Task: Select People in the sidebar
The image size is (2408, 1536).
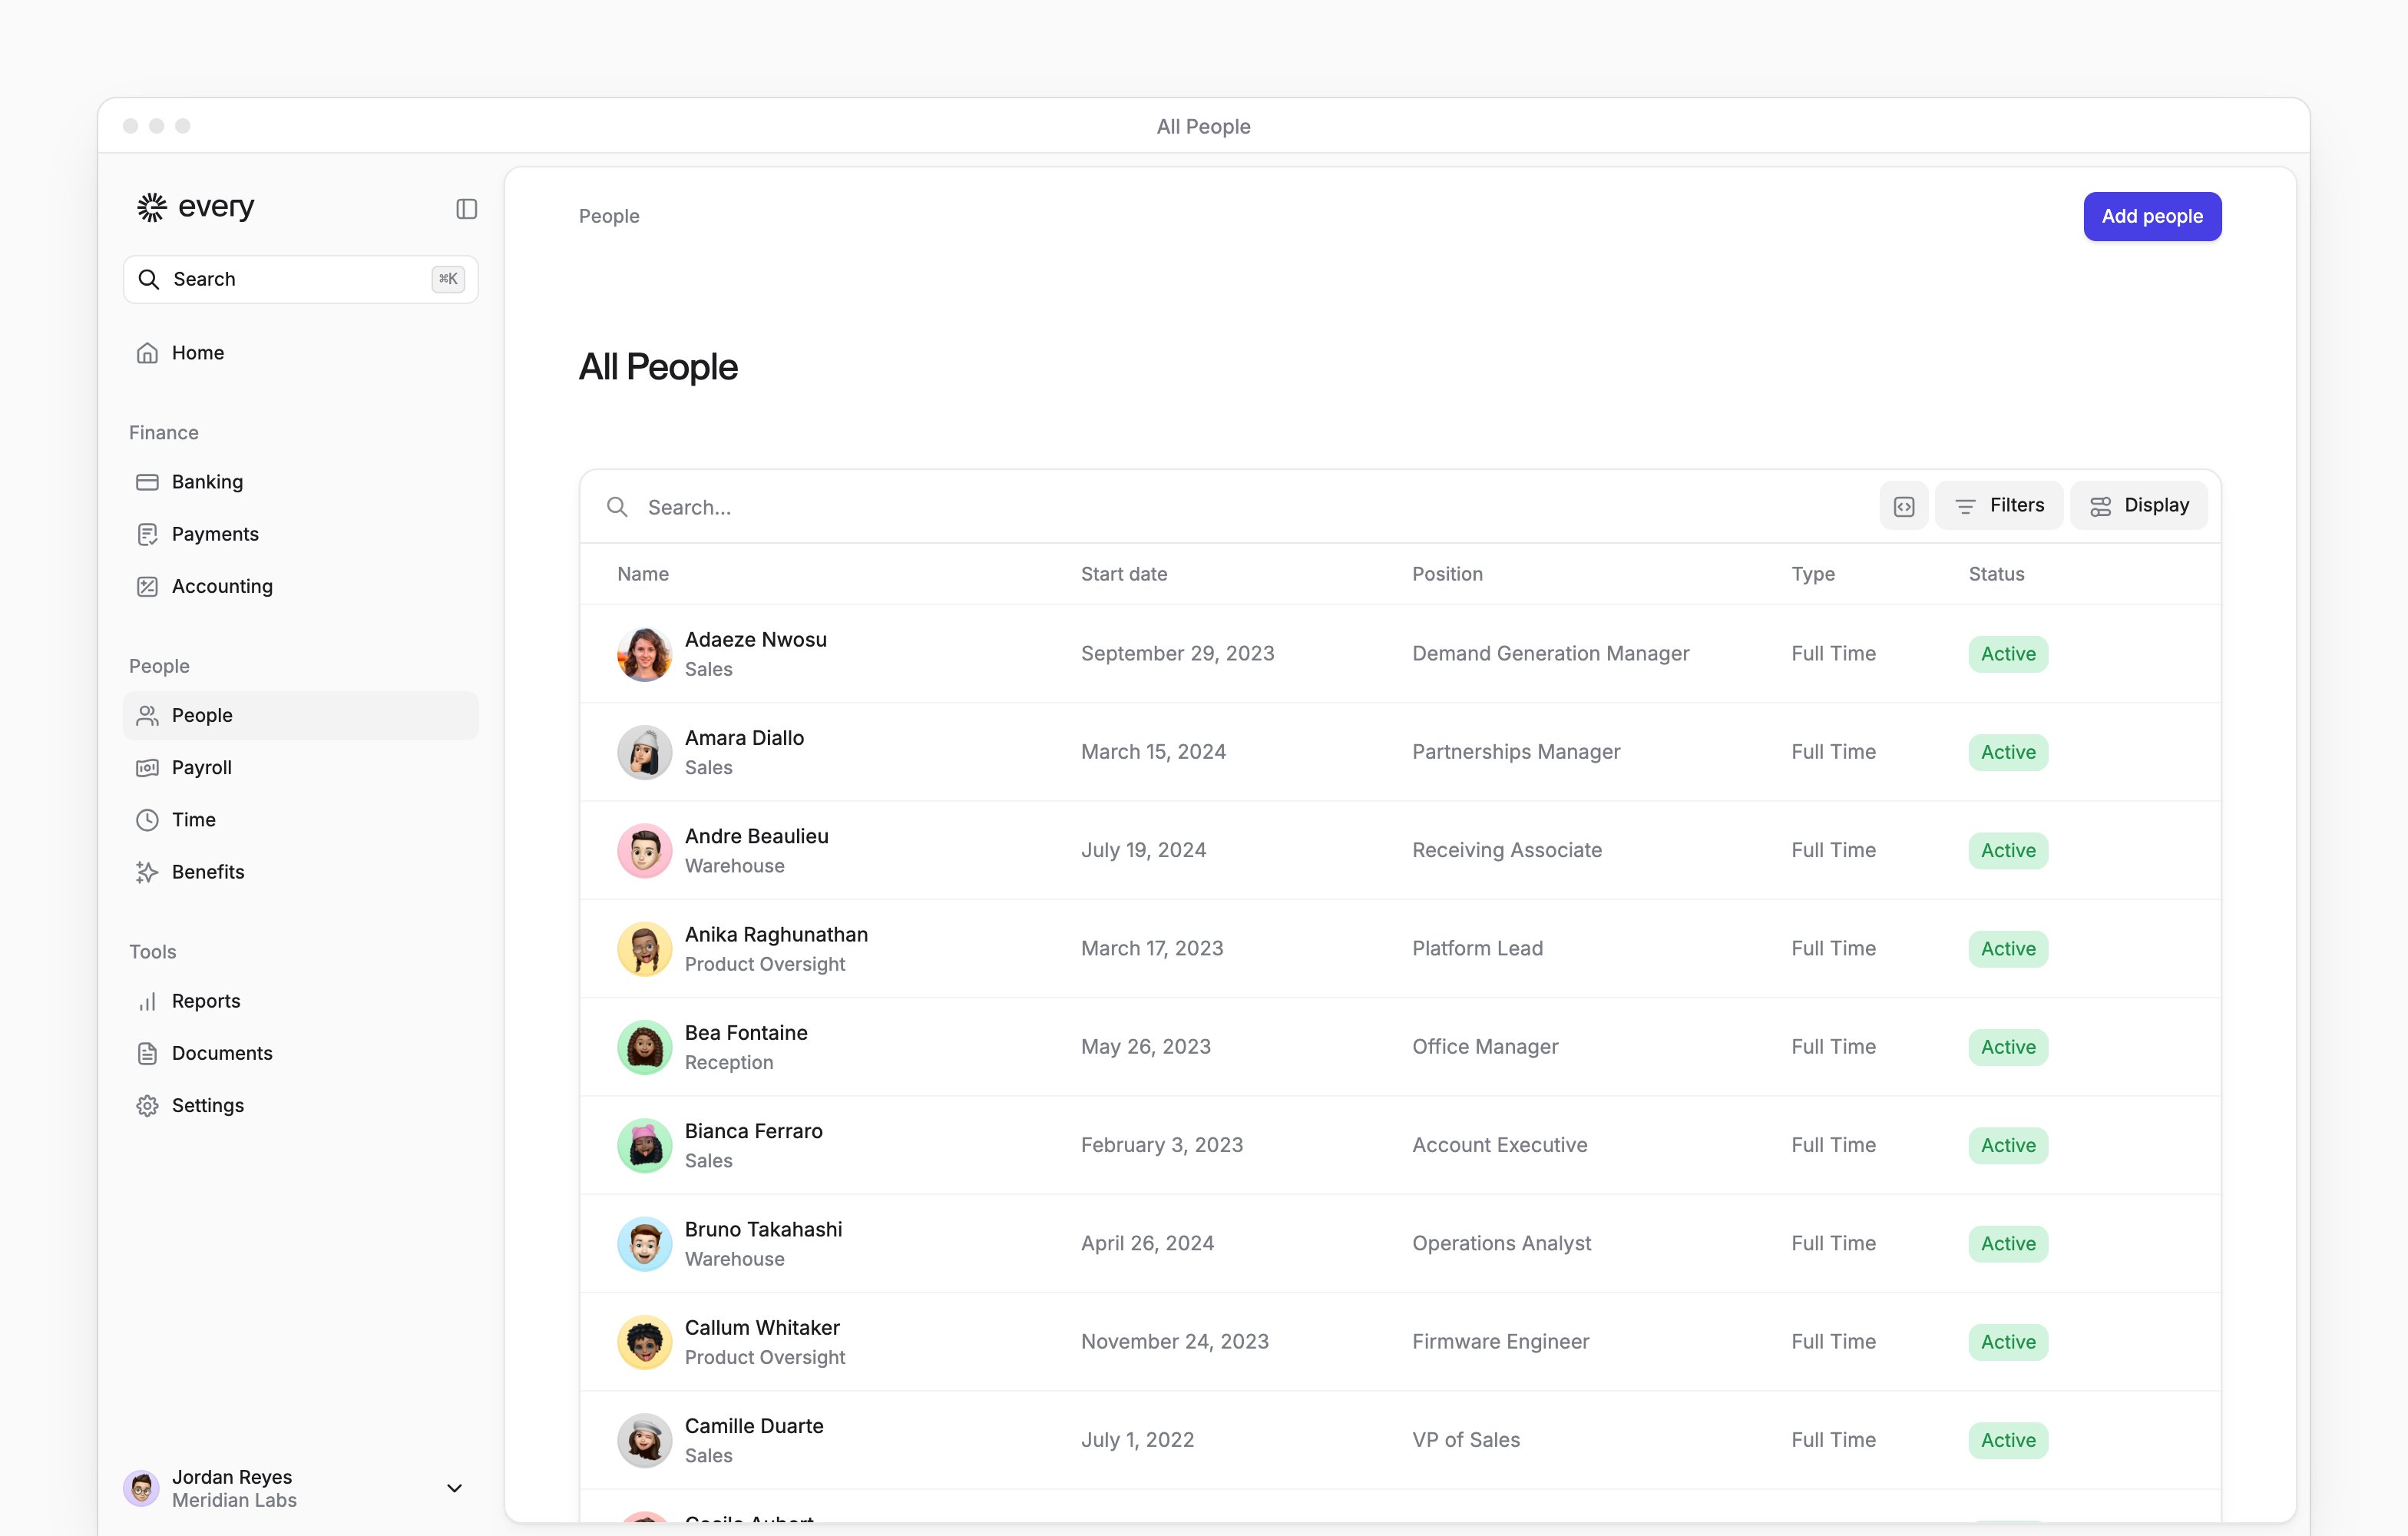Action: coord(301,715)
